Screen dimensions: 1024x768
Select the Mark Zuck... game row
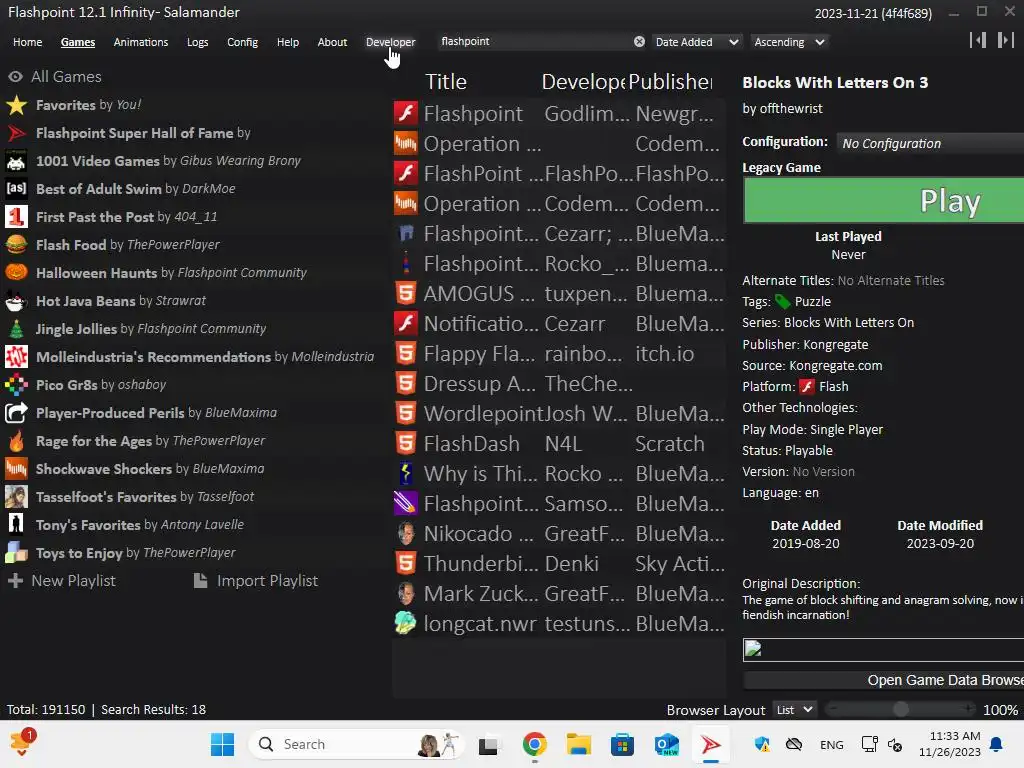[560, 594]
